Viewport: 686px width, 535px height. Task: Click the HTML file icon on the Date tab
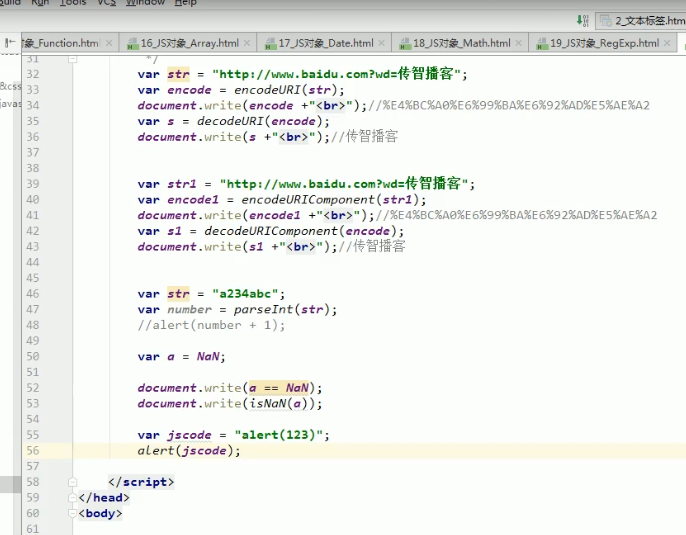(271, 44)
